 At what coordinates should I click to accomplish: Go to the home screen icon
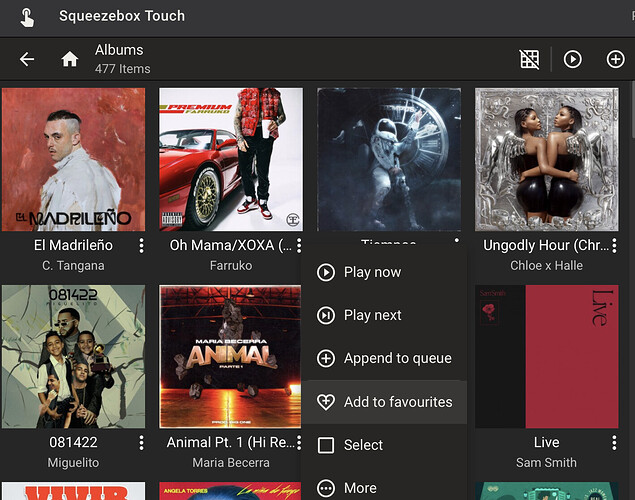(70, 59)
